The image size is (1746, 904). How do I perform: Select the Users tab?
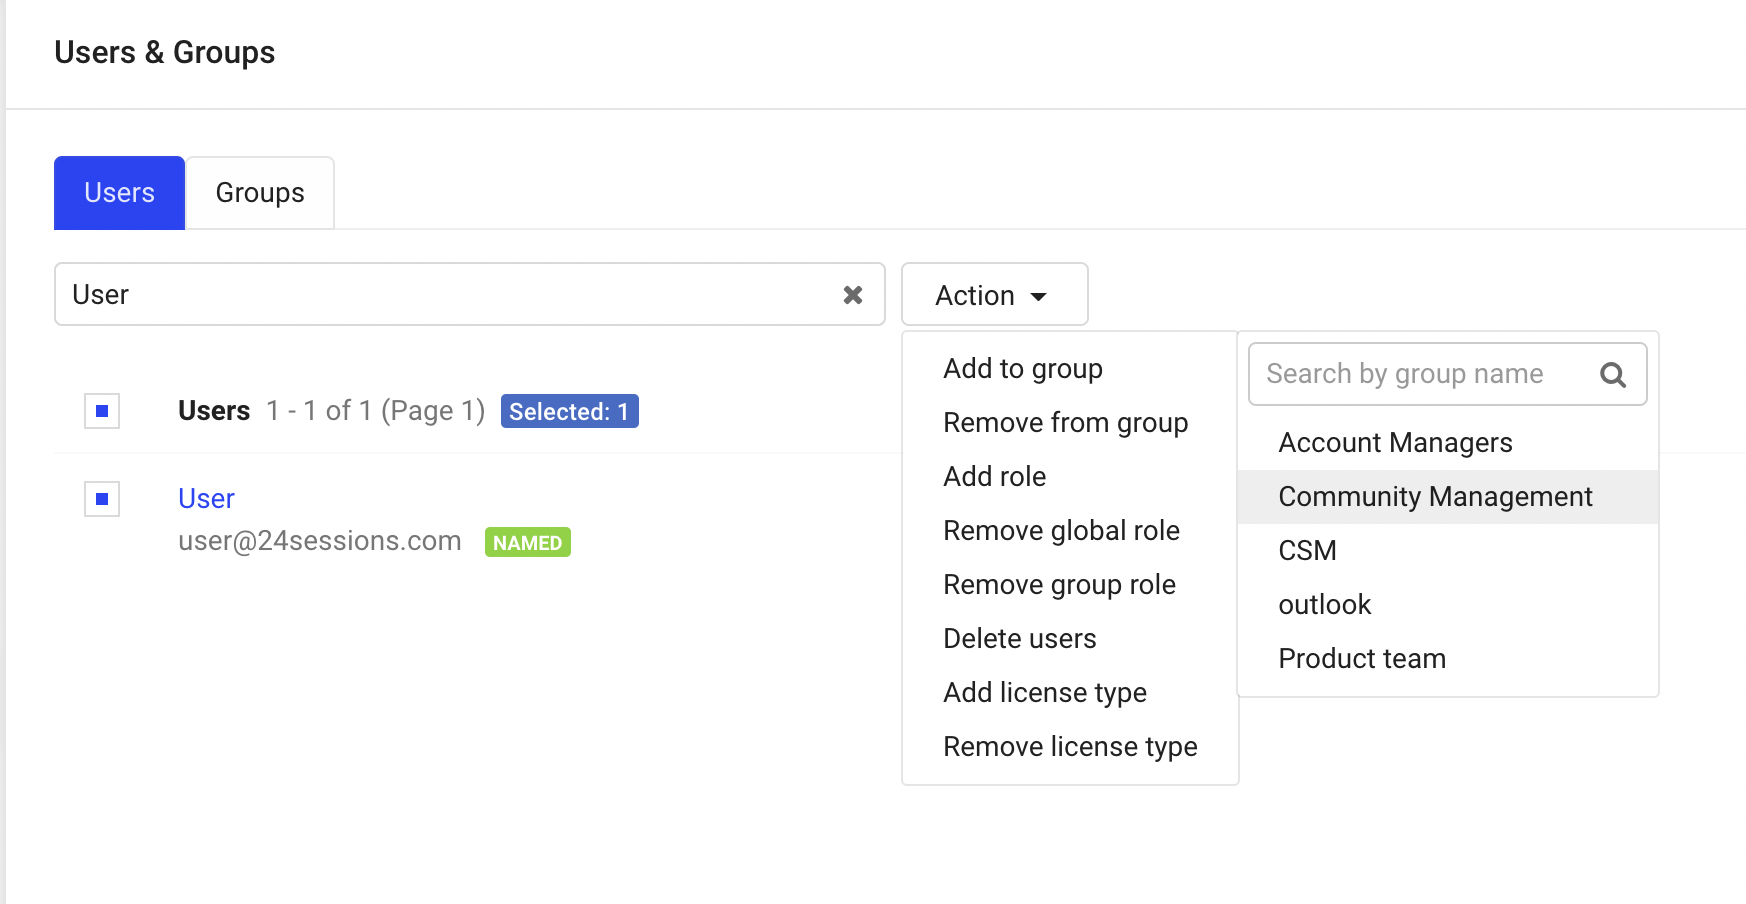(x=119, y=193)
